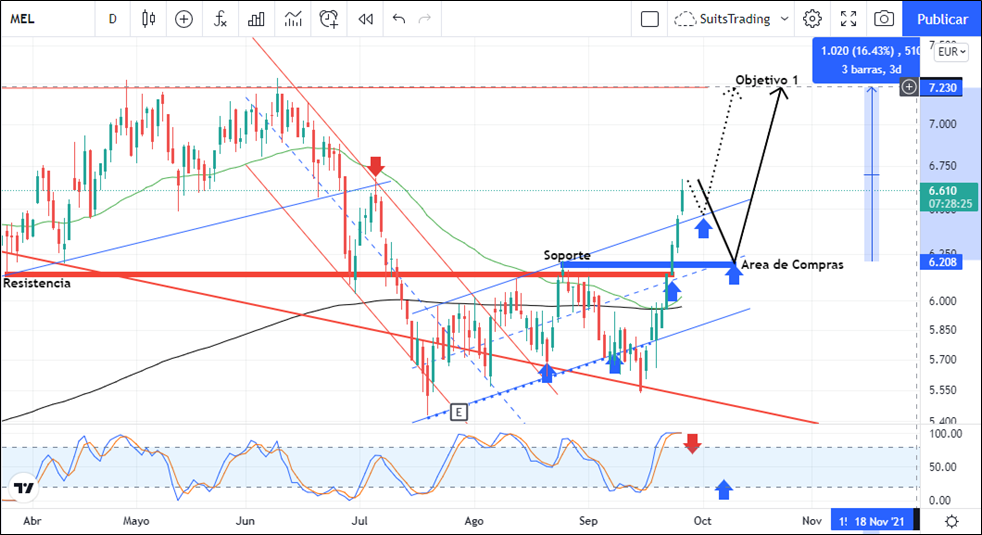This screenshot has height=535, width=982.
Task: Expand the EUR currency dropdown
Action: (949, 51)
